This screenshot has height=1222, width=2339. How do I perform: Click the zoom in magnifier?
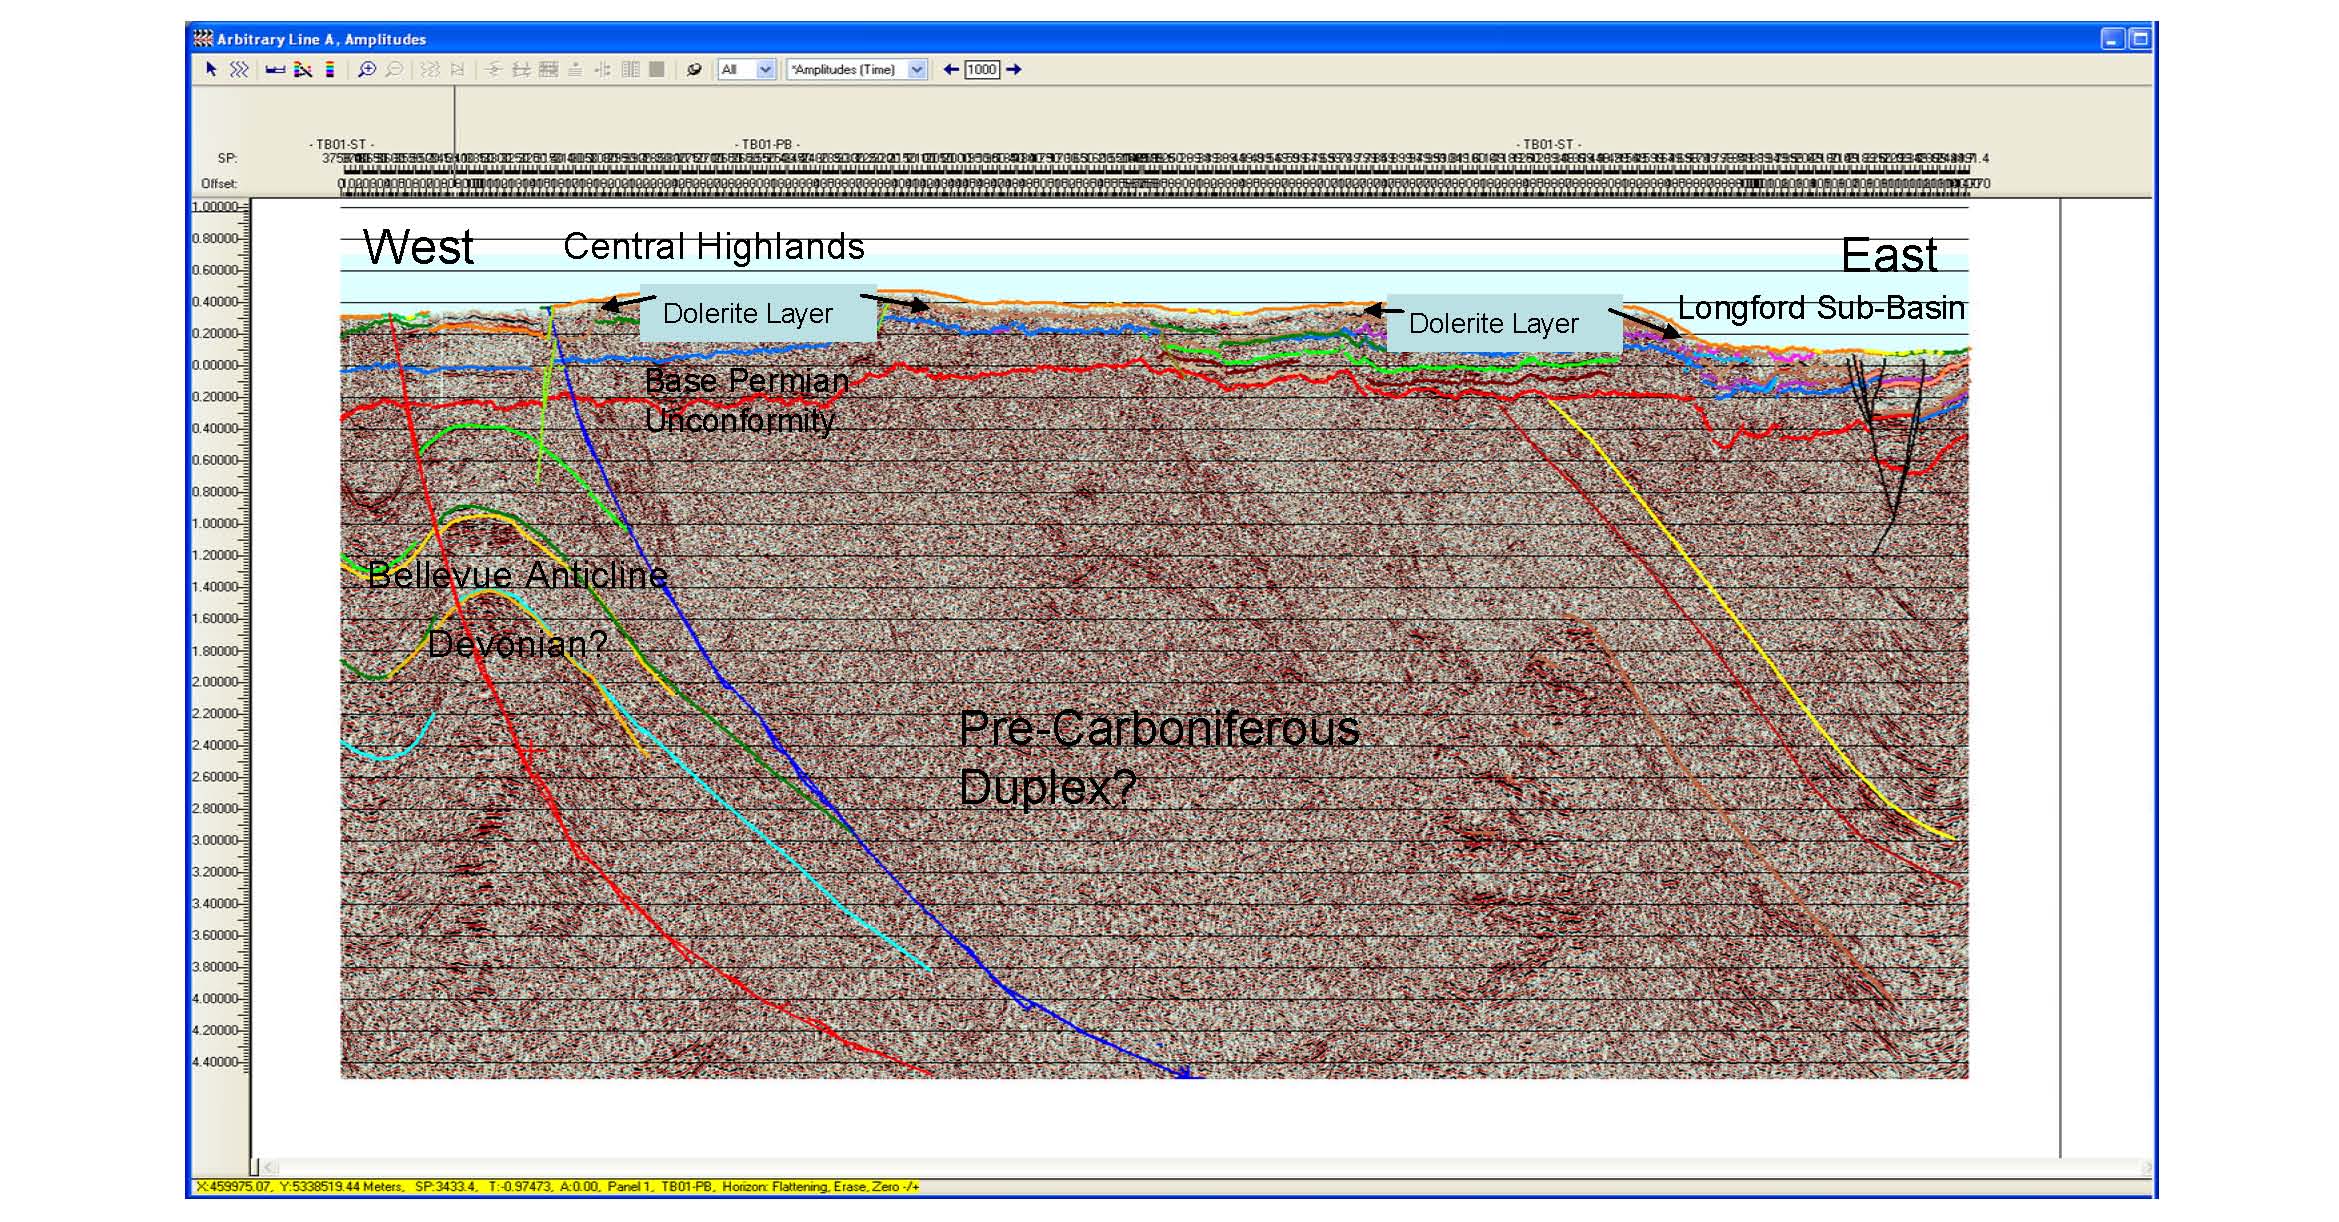pos(367,69)
